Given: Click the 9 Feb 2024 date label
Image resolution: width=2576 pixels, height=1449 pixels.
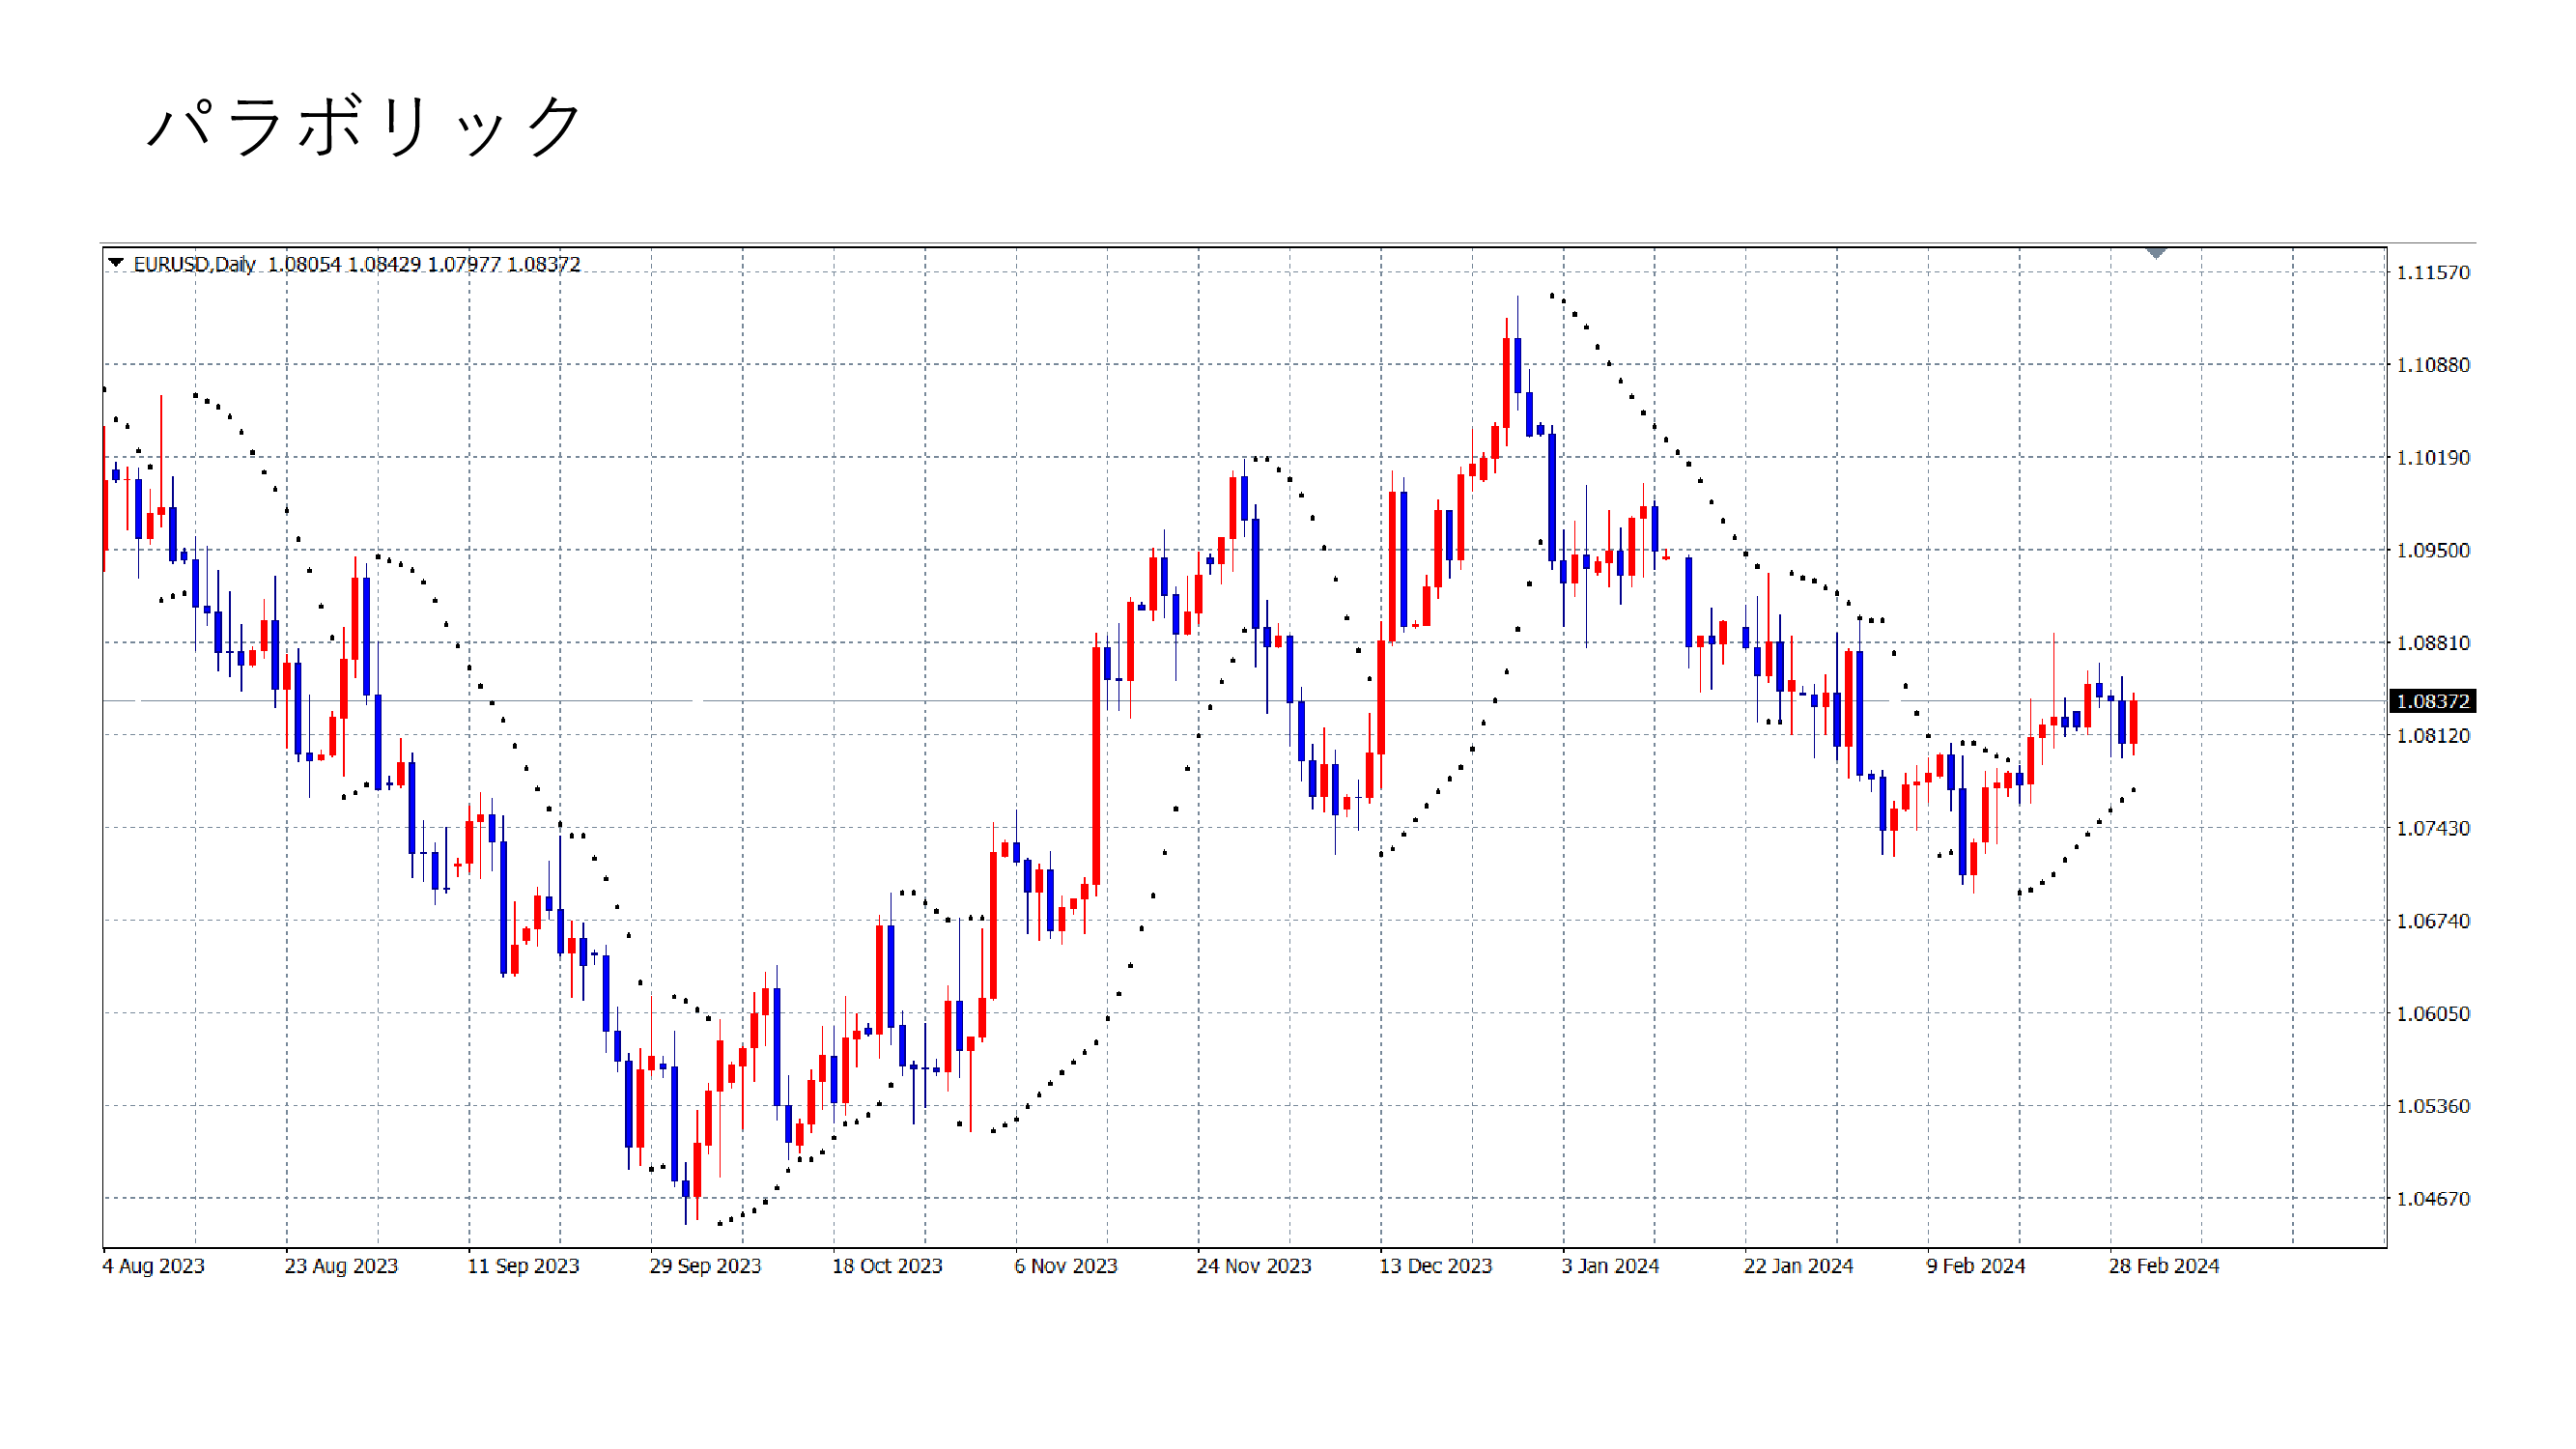Looking at the screenshot, I should coord(1975,1266).
